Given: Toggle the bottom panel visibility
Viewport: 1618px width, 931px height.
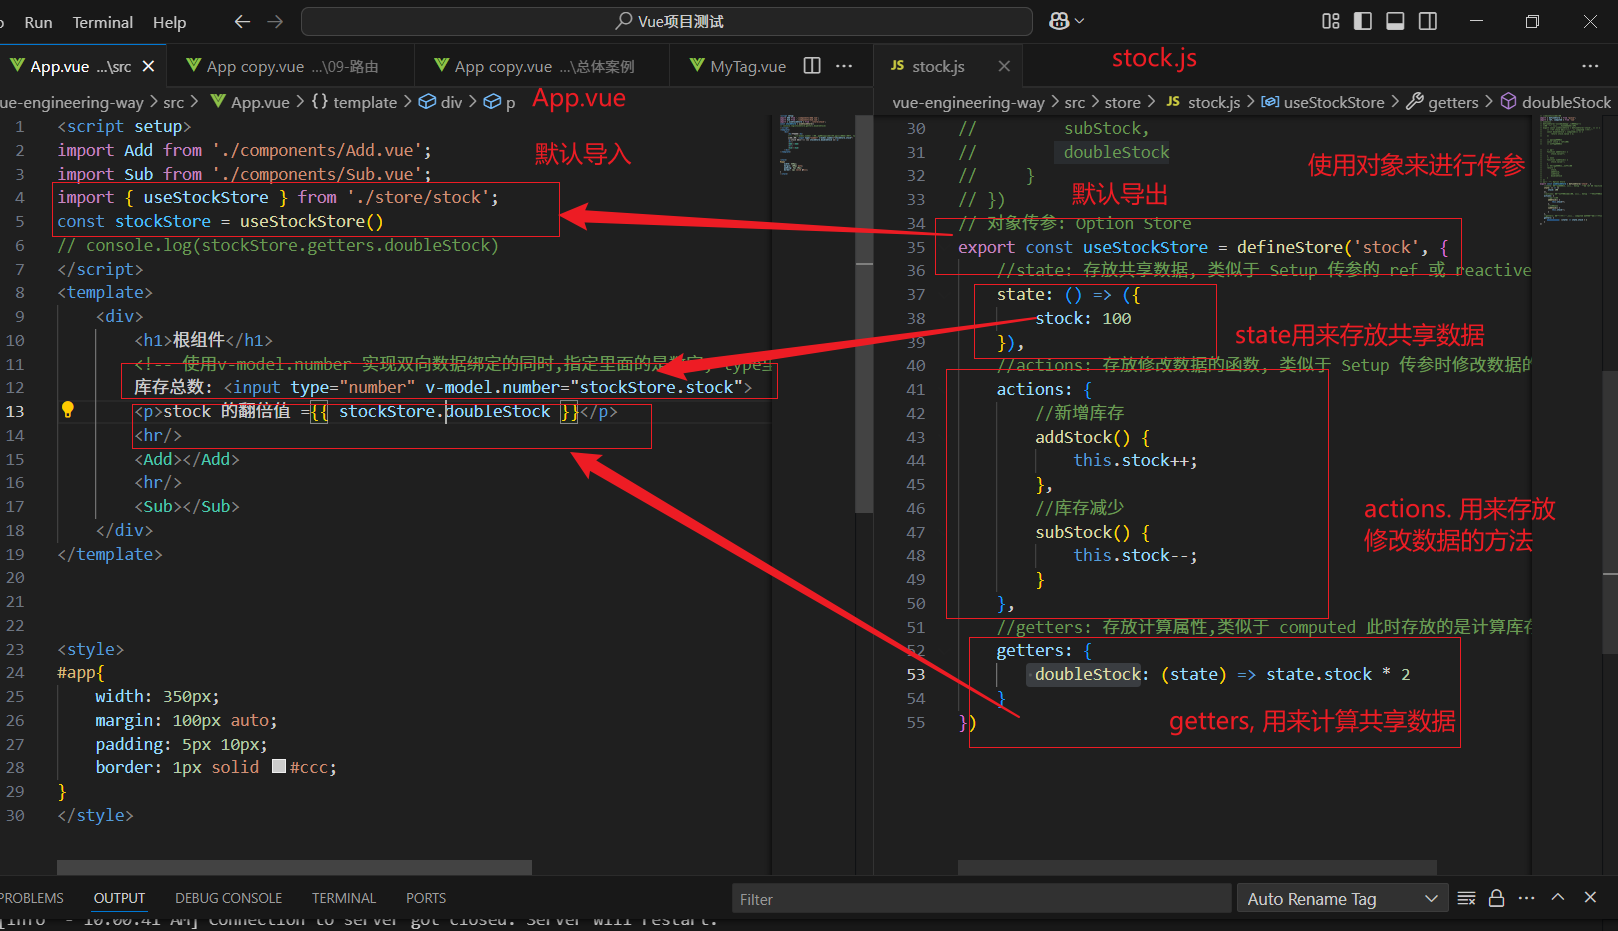Looking at the screenshot, I should point(1395,21).
